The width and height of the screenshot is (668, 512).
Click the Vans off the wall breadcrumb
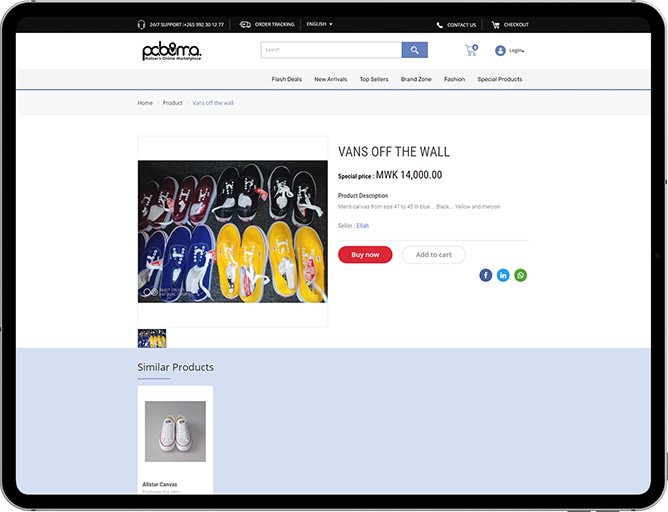213,103
